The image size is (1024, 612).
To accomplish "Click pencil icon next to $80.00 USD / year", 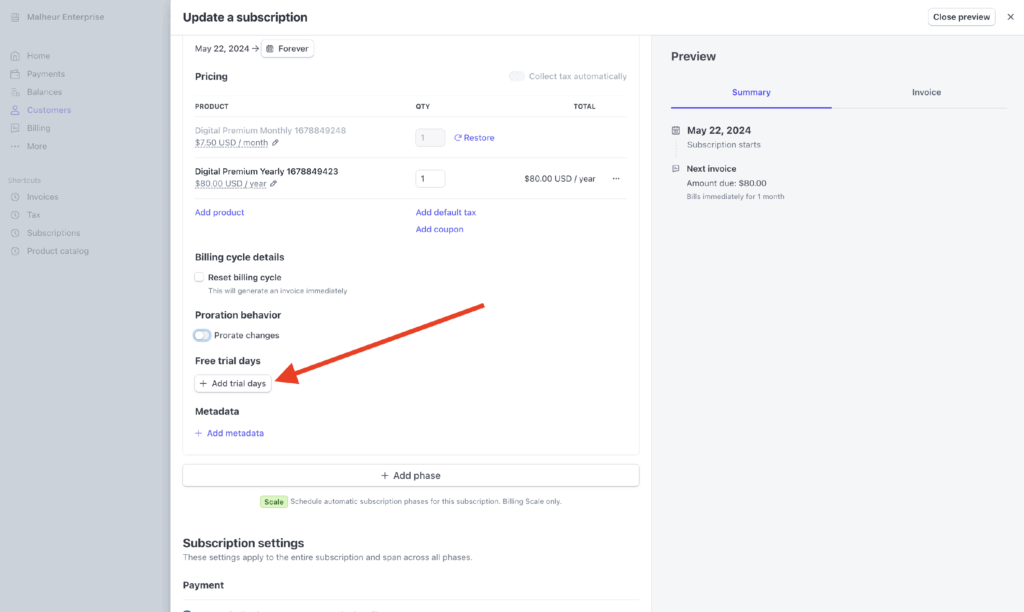I will click(x=274, y=184).
